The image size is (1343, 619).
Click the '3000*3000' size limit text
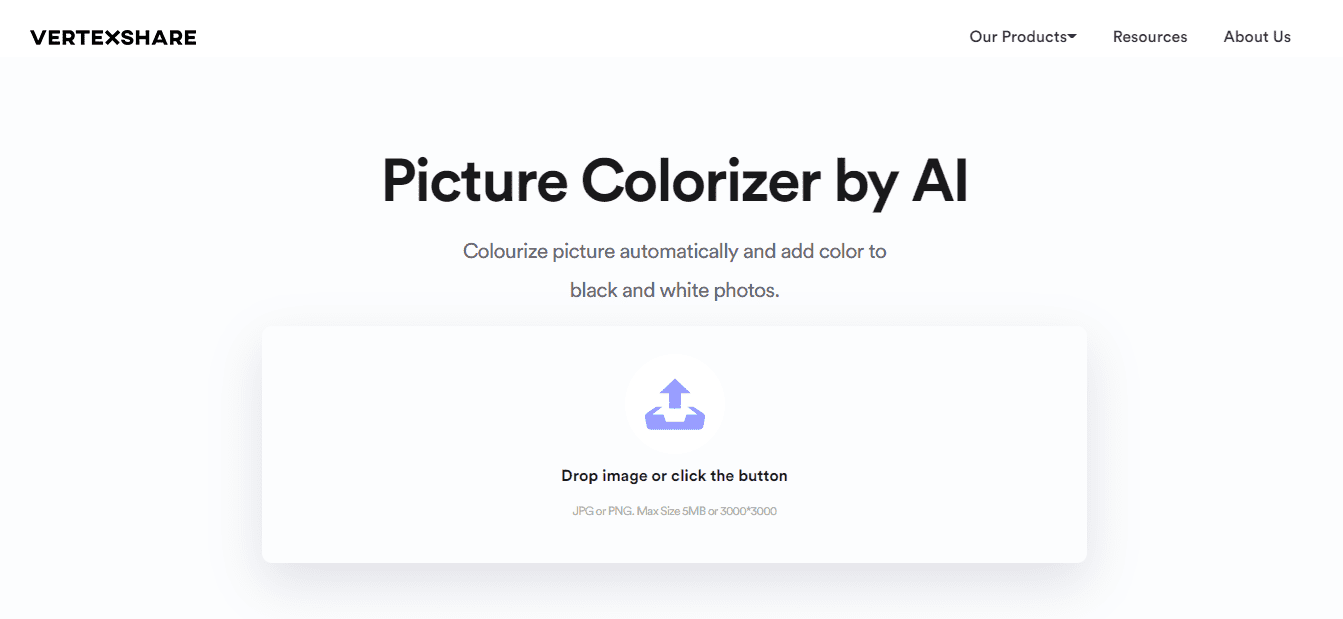point(748,511)
